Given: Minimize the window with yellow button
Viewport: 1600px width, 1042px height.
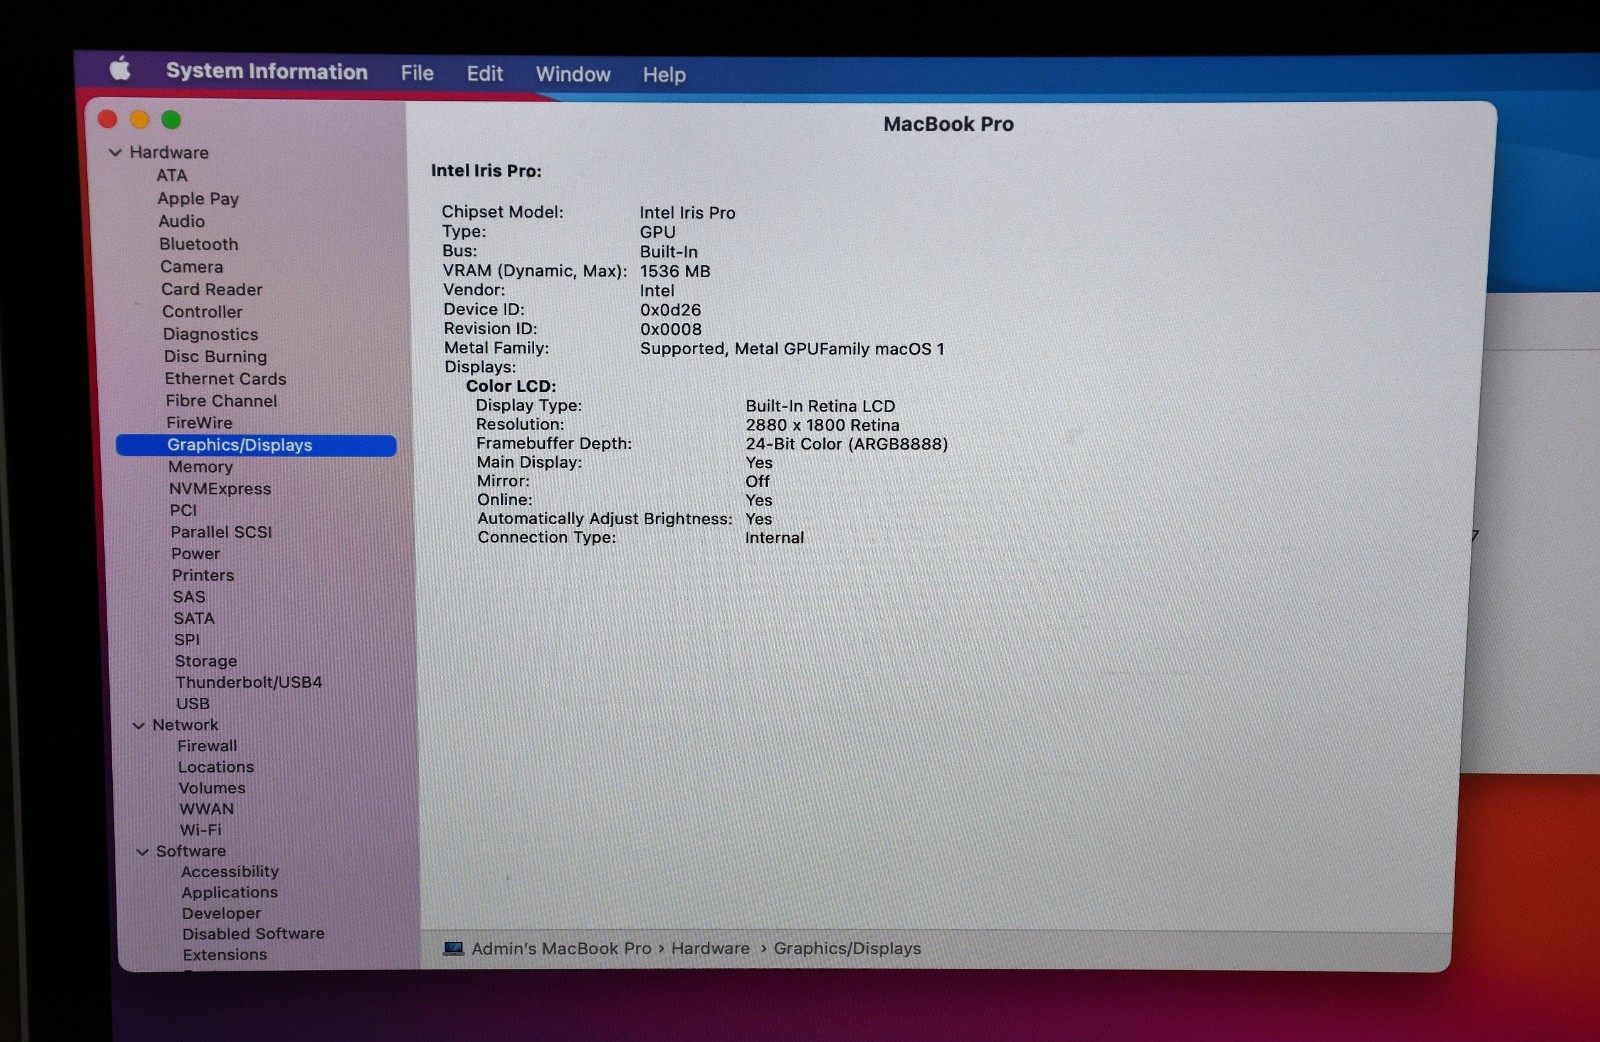Looking at the screenshot, I should tap(140, 119).
